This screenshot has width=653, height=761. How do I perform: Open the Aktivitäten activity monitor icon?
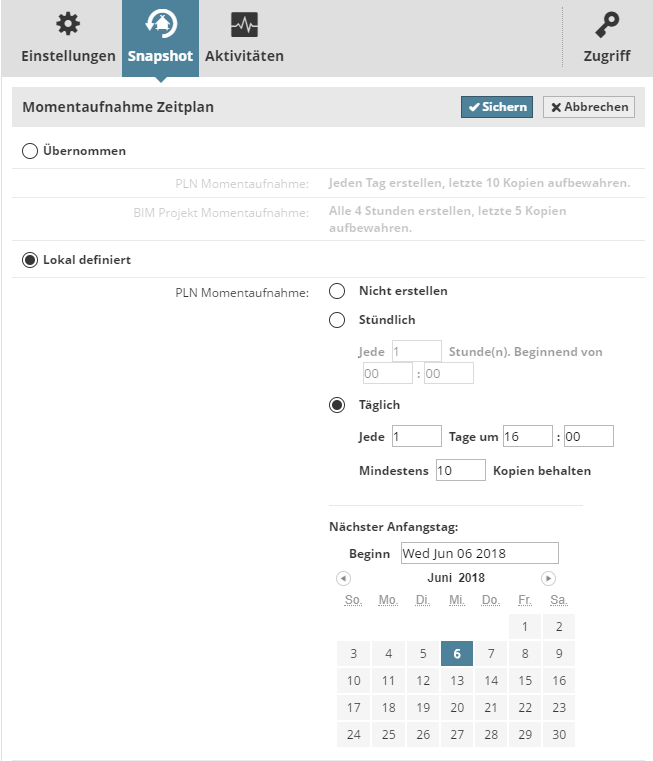[244, 24]
